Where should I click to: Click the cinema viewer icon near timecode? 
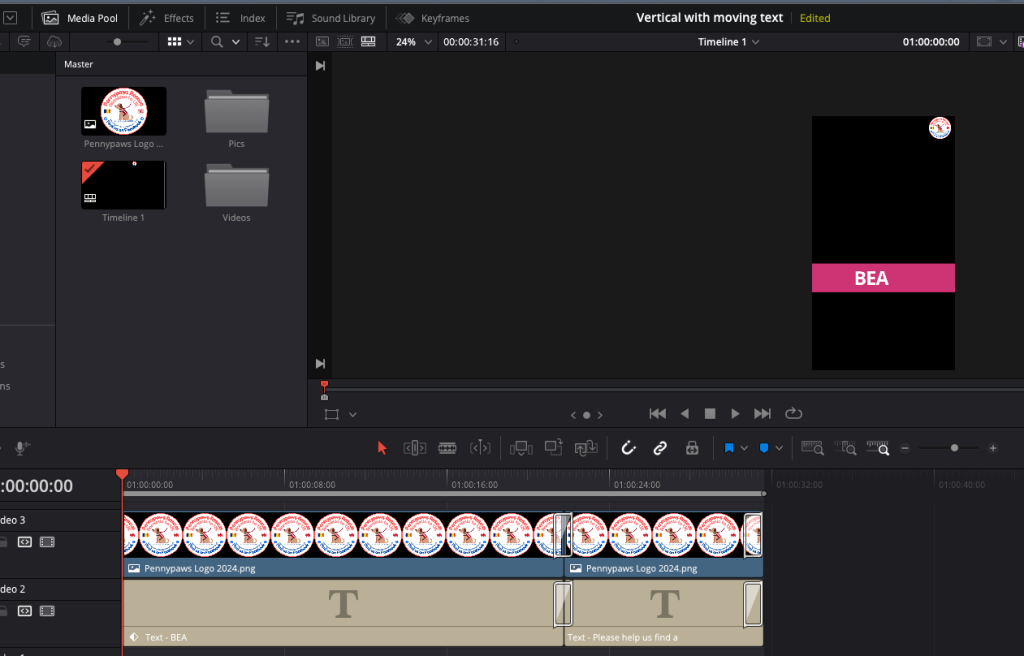click(x=984, y=42)
